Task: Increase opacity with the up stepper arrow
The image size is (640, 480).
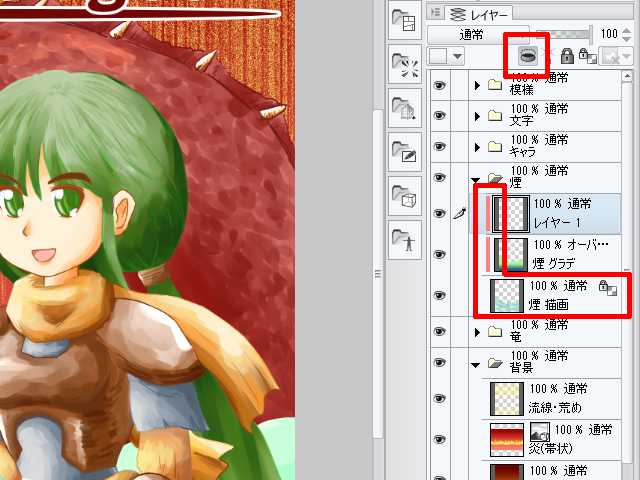Action: point(627,30)
